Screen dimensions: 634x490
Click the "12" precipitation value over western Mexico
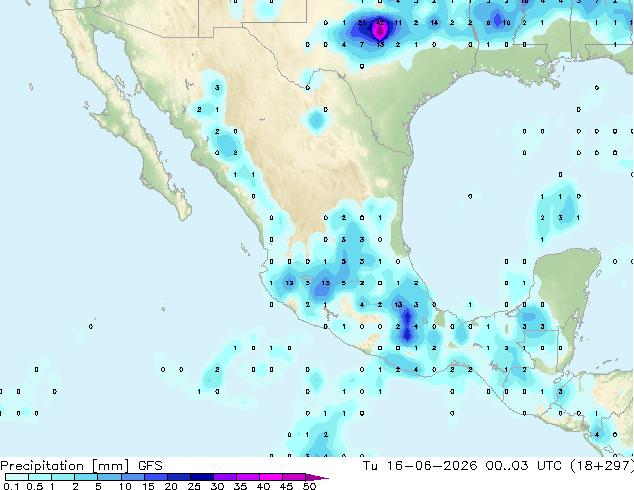click(x=290, y=283)
